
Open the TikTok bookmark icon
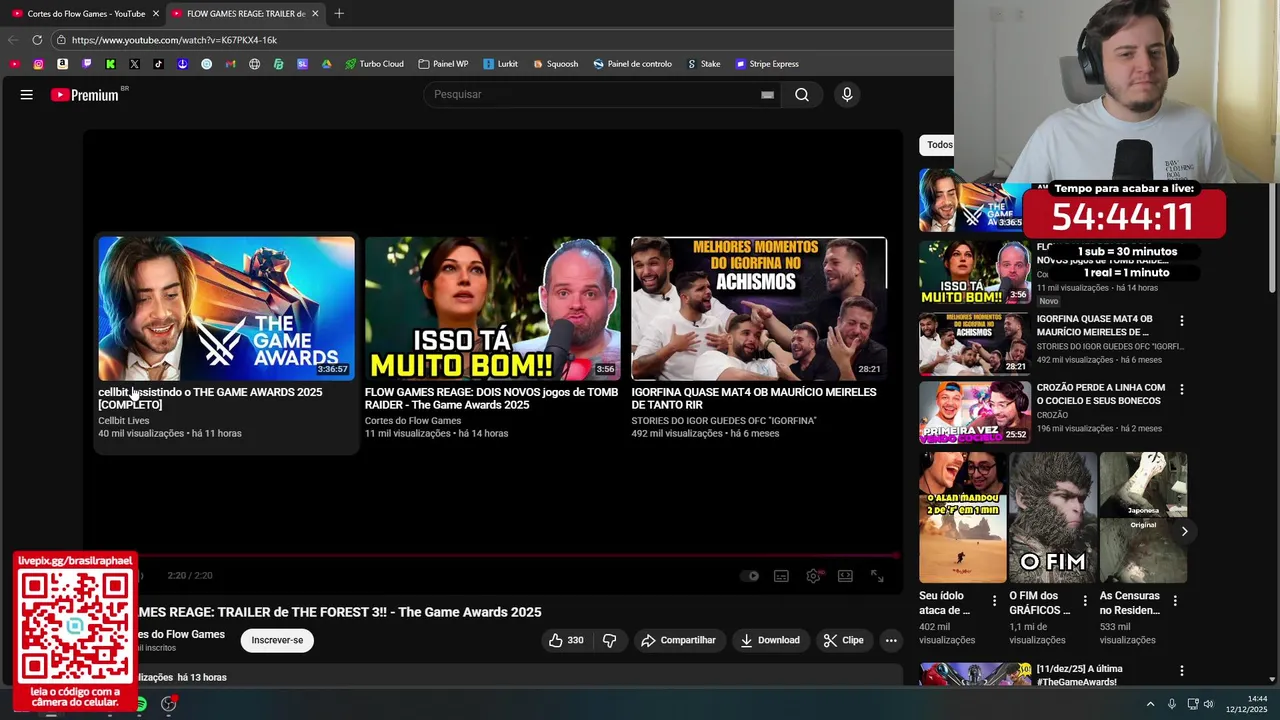158,64
